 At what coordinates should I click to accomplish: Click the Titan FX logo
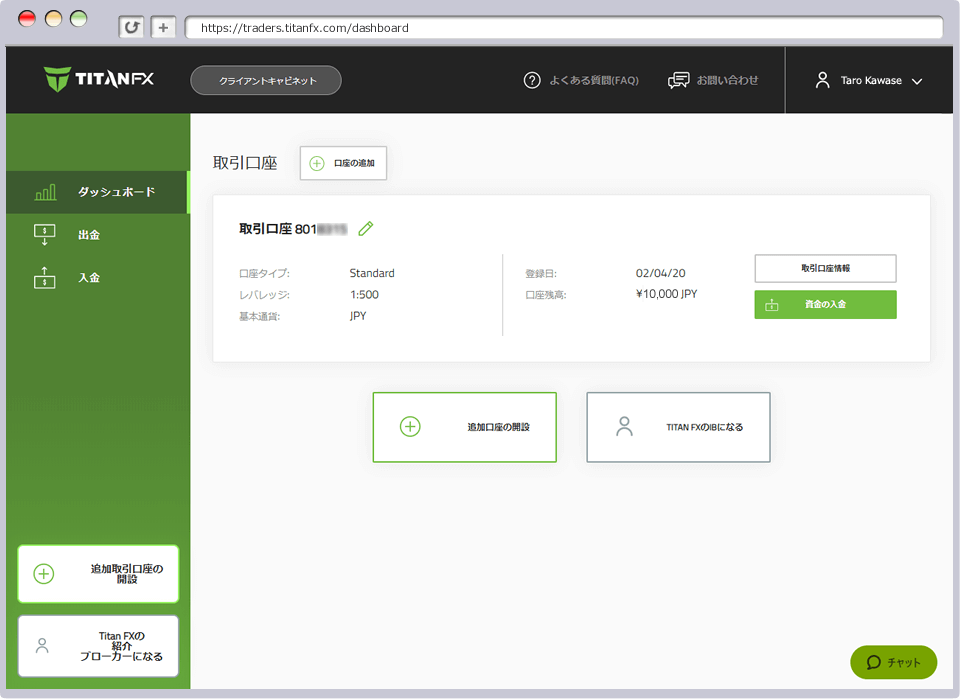[99, 79]
